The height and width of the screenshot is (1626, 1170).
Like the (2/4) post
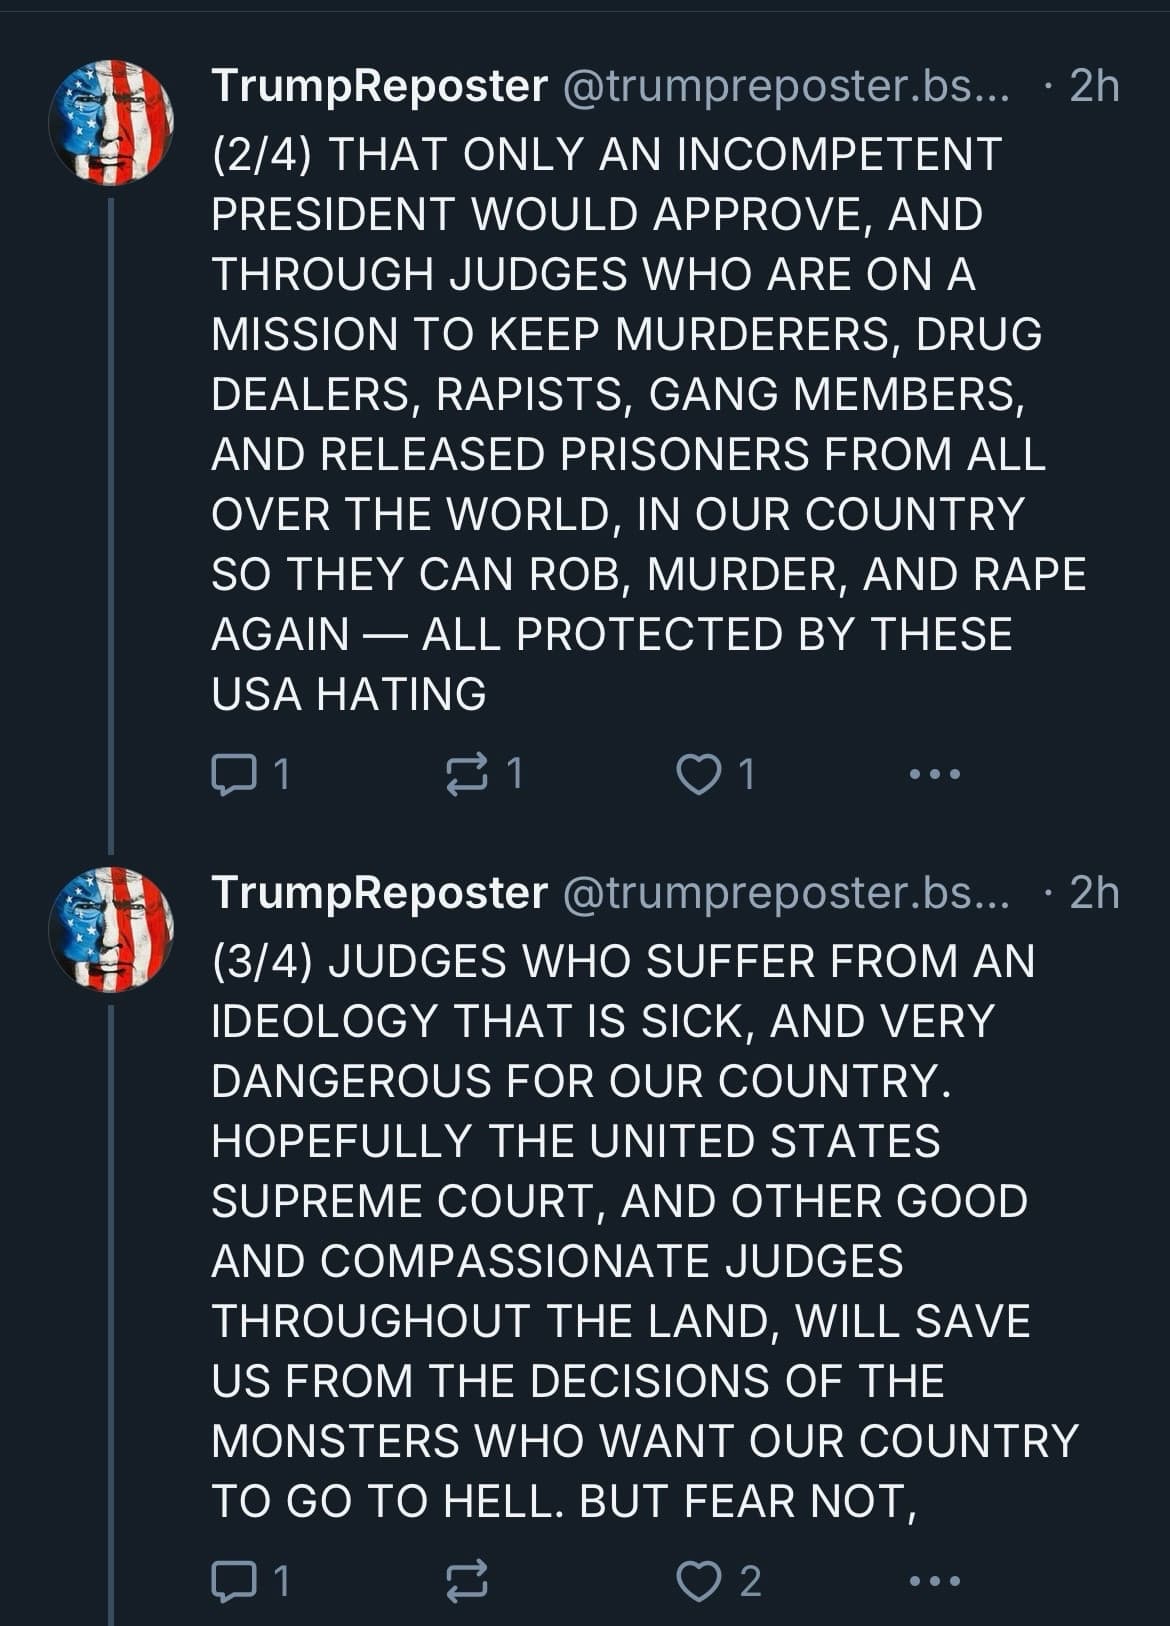[x=699, y=774]
